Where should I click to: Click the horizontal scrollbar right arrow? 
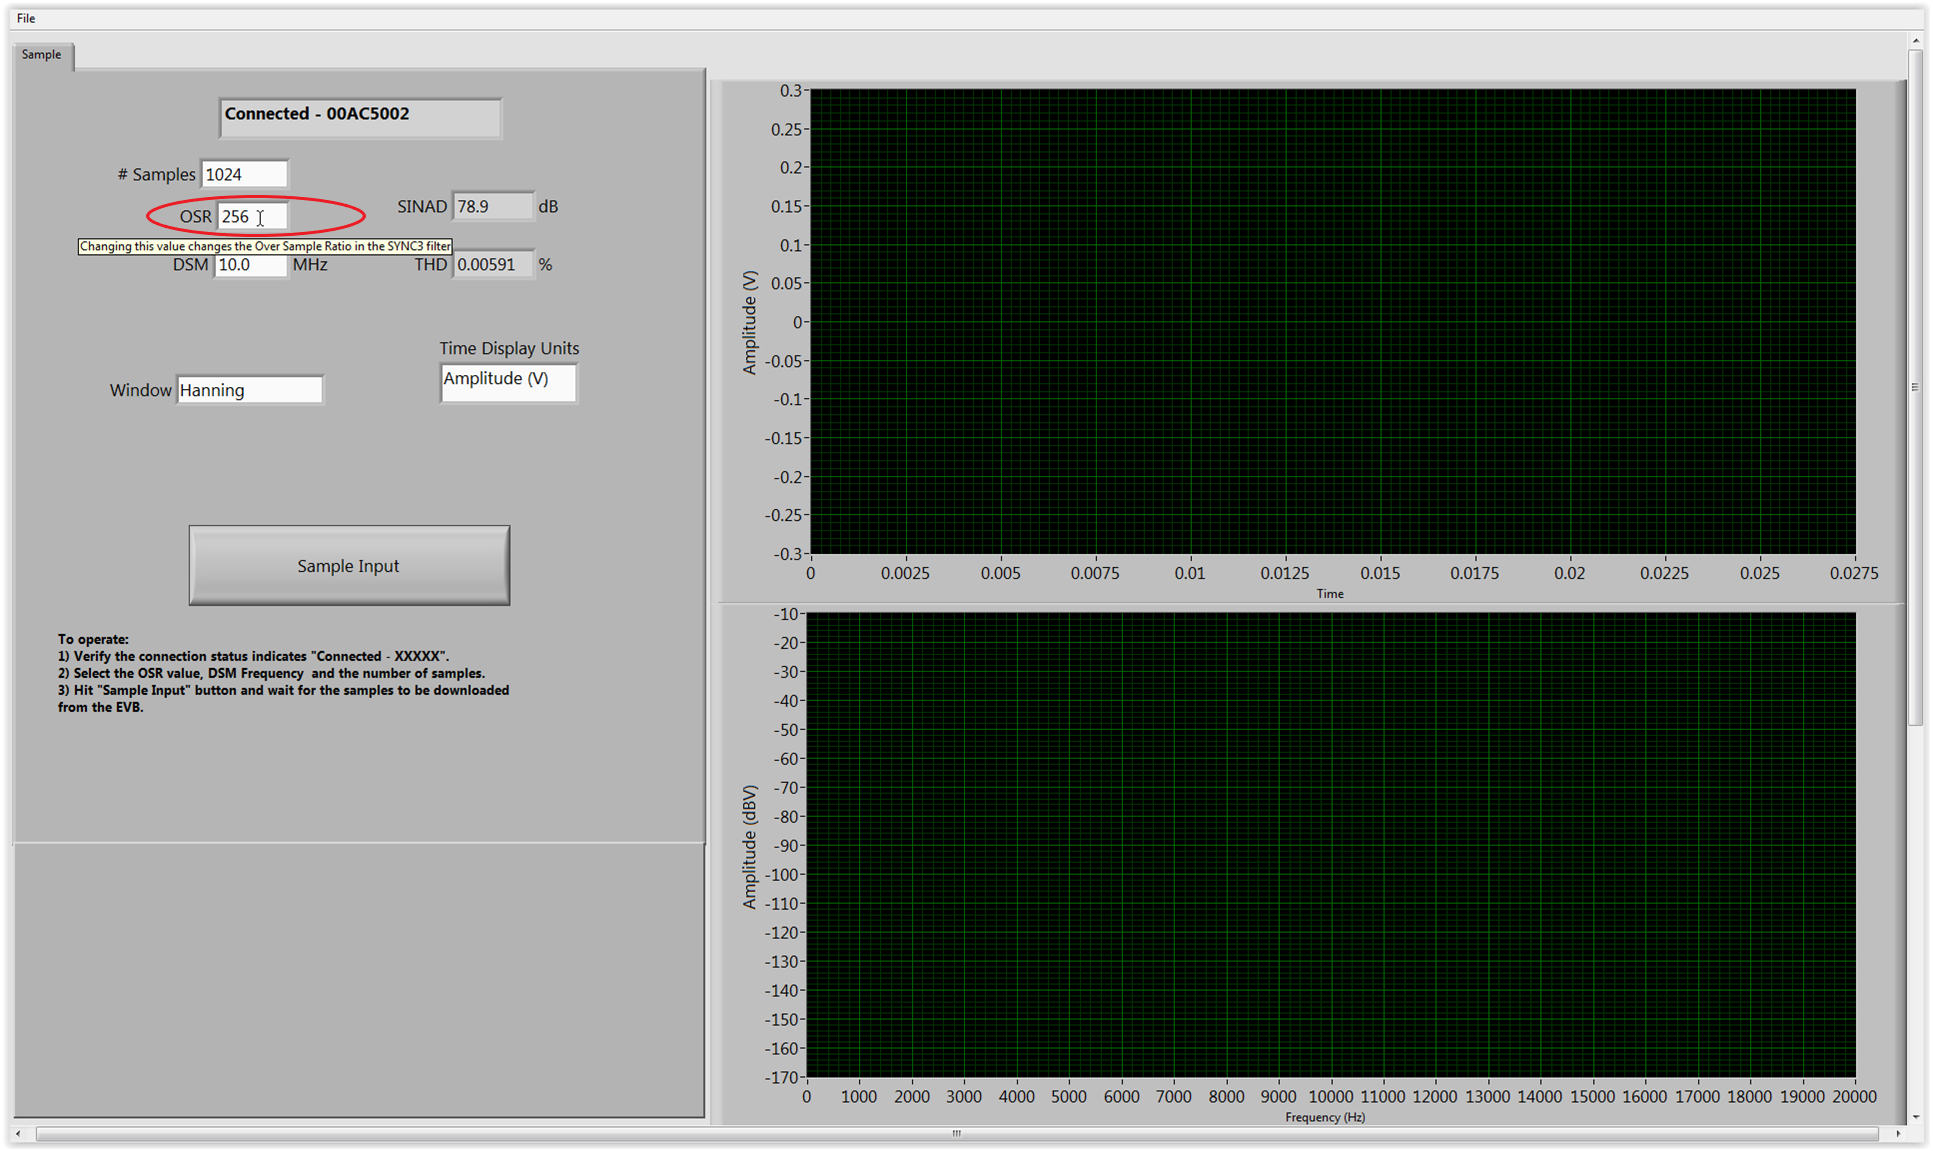(1898, 1134)
